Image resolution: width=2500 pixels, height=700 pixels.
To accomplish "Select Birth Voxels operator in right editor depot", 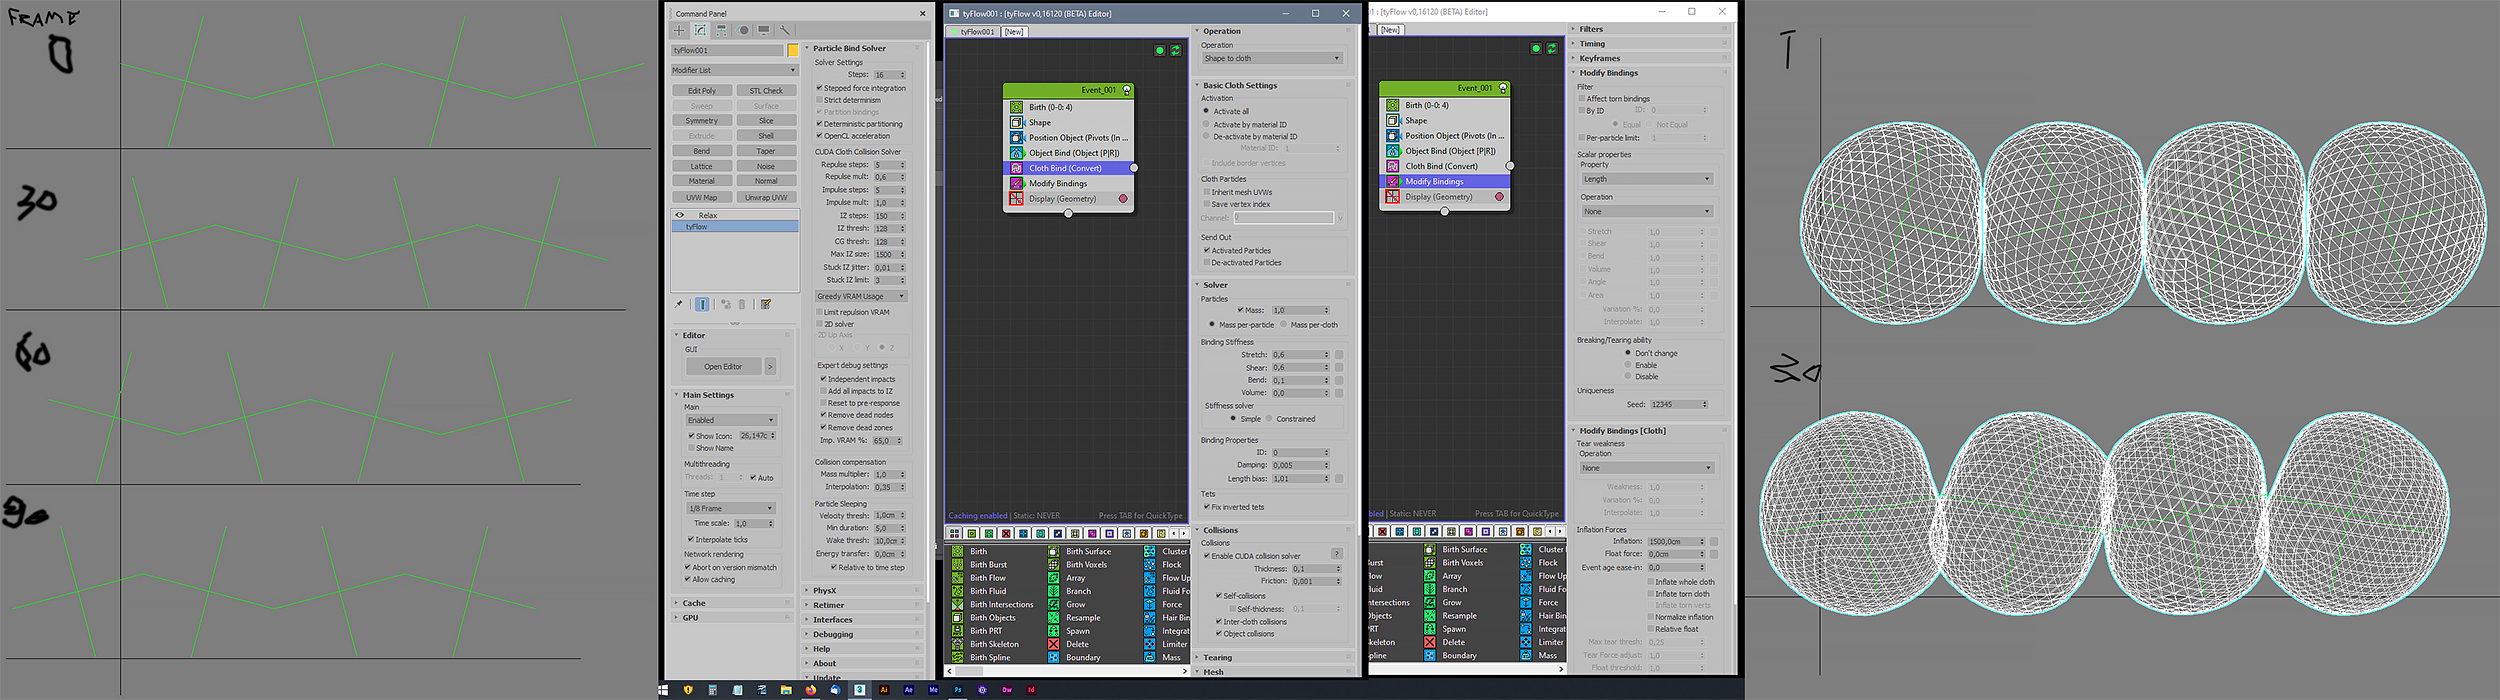I will coord(1463,562).
